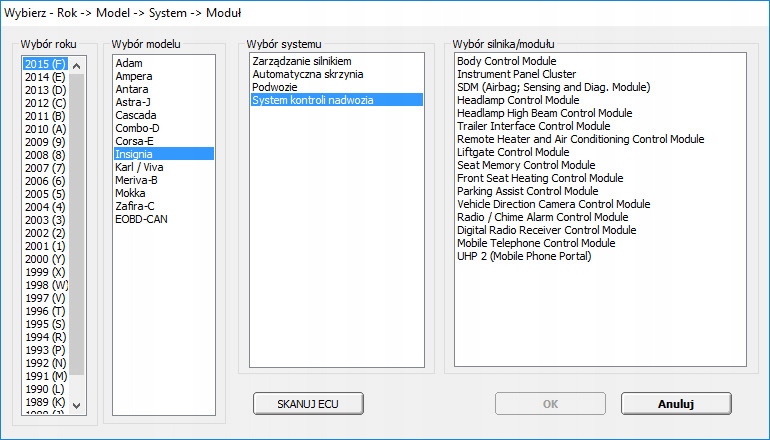
Task: Select Trailer Interface Control Module
Action: 533,126
